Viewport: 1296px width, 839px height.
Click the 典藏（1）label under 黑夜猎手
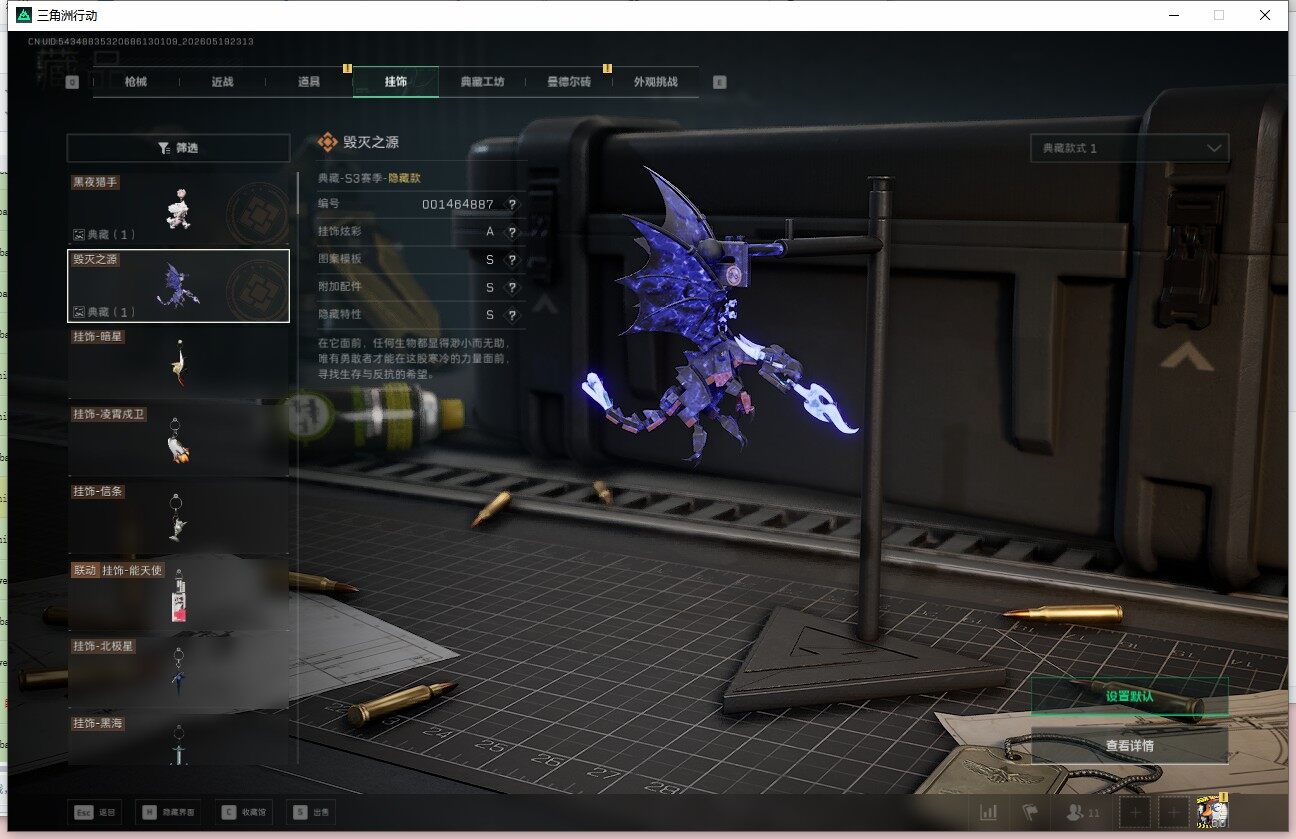105,235
